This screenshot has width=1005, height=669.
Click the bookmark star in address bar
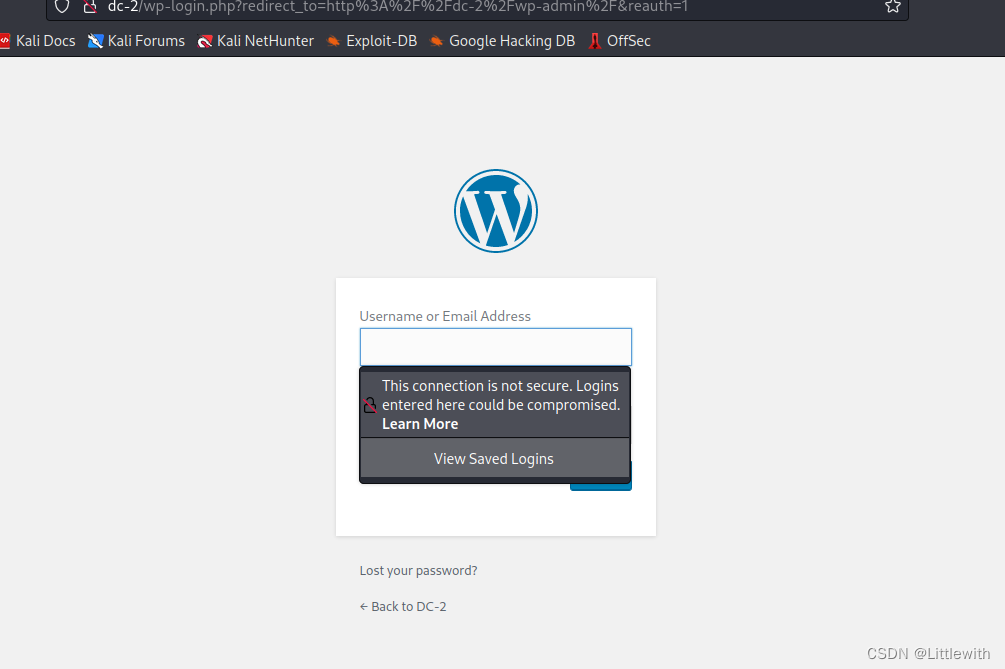click(892, 8)
